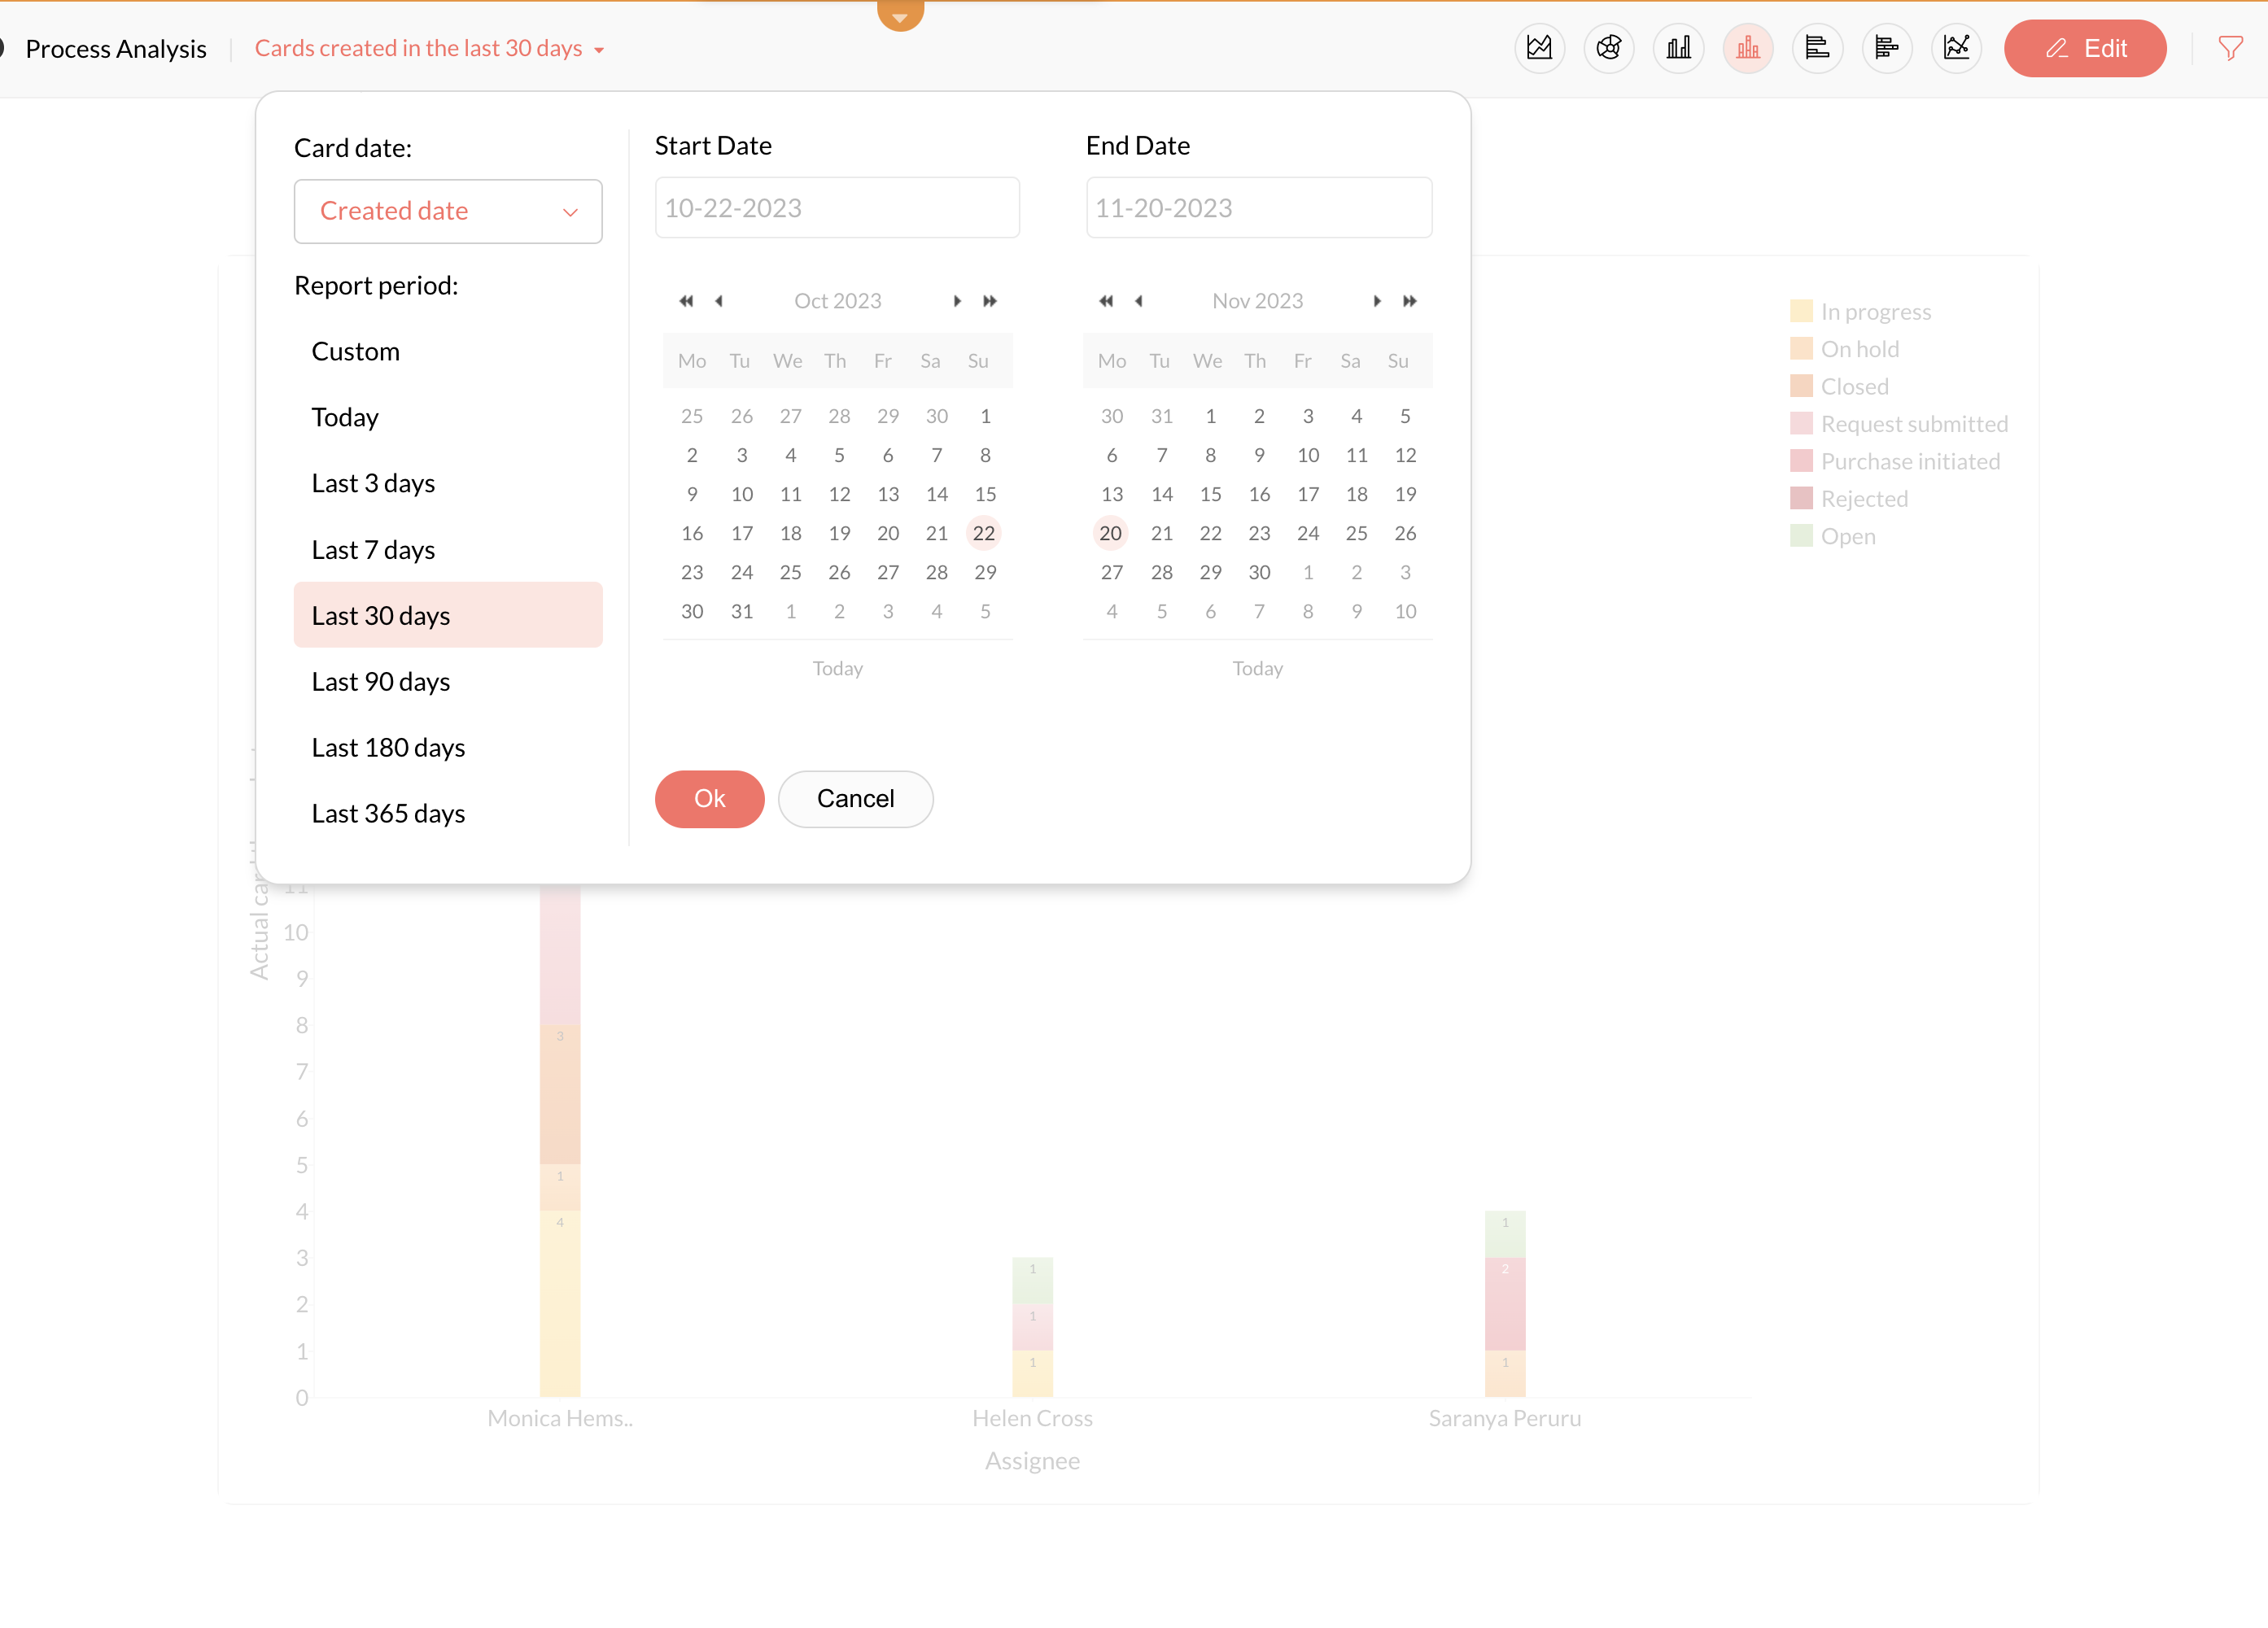This screenshot has width=2268, height=1628.
Task: Click the Start Date input field
Action: tap(837, 208)
